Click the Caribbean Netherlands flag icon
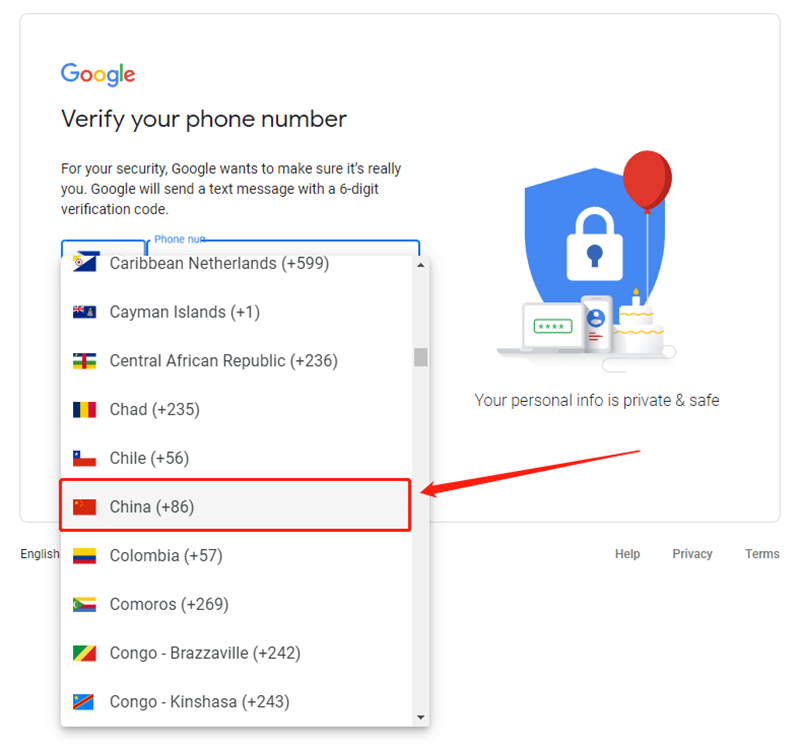The height and width of the screenshot is (751, 800). (84, 264)
